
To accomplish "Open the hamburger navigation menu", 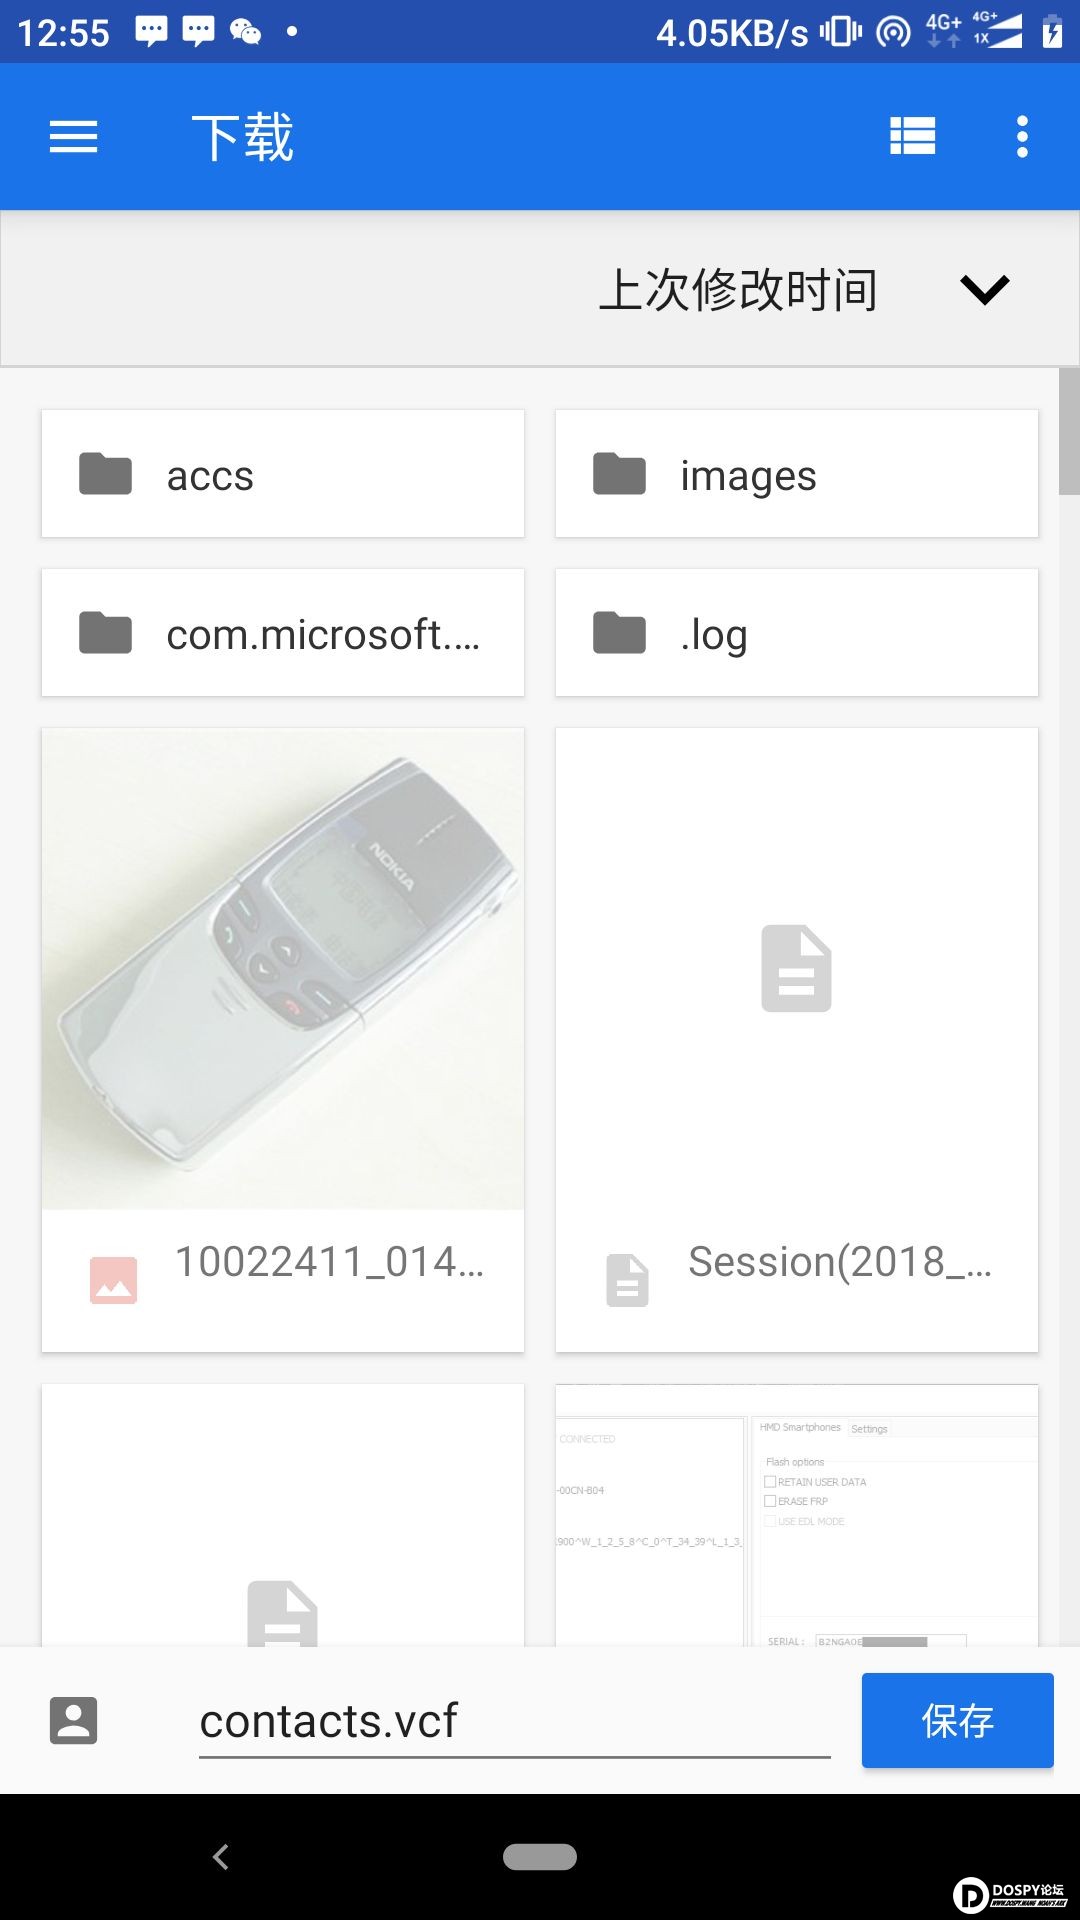I will 74,137.
